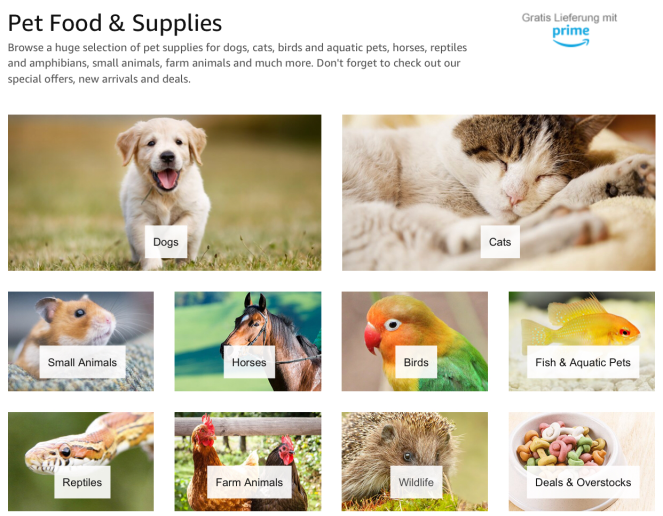Viewport: 663px width, 516px height.
Task: Open Fish & Aquatic Pets label
Action: [x=583, y=362]
